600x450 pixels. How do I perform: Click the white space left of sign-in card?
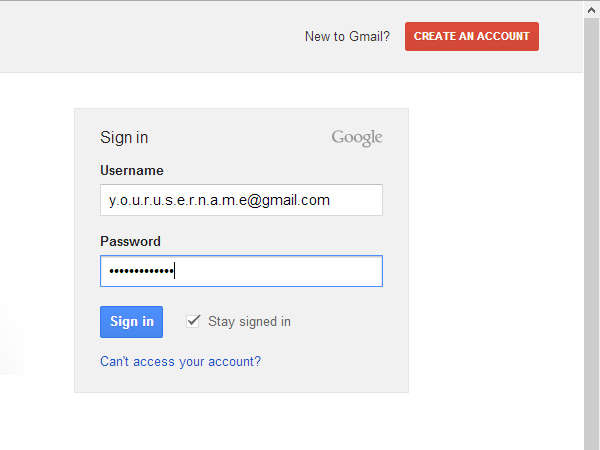coord(40,200)
